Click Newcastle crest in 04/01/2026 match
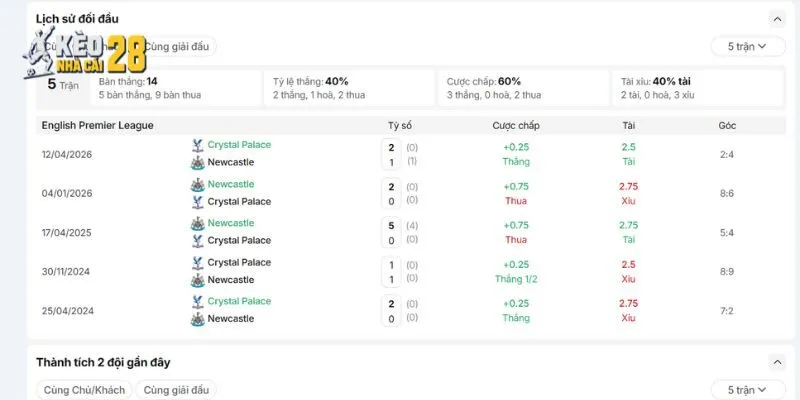Image resolution: width=800 pixels, height=400 pixels. 197,185
